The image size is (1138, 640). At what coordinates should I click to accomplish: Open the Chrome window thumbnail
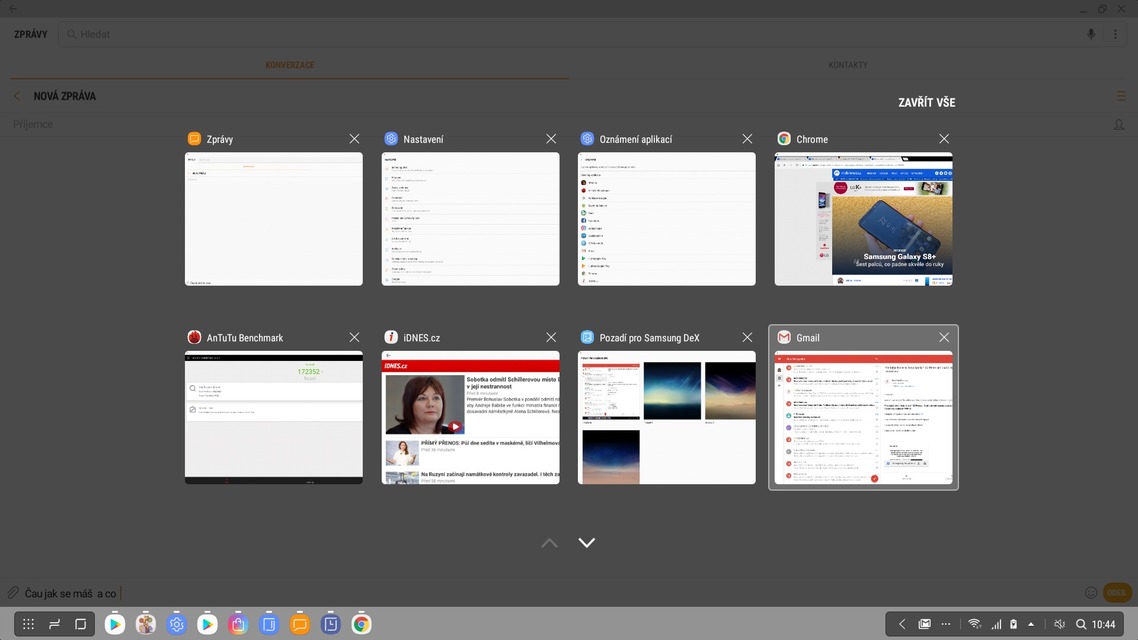tap(863, 219)
